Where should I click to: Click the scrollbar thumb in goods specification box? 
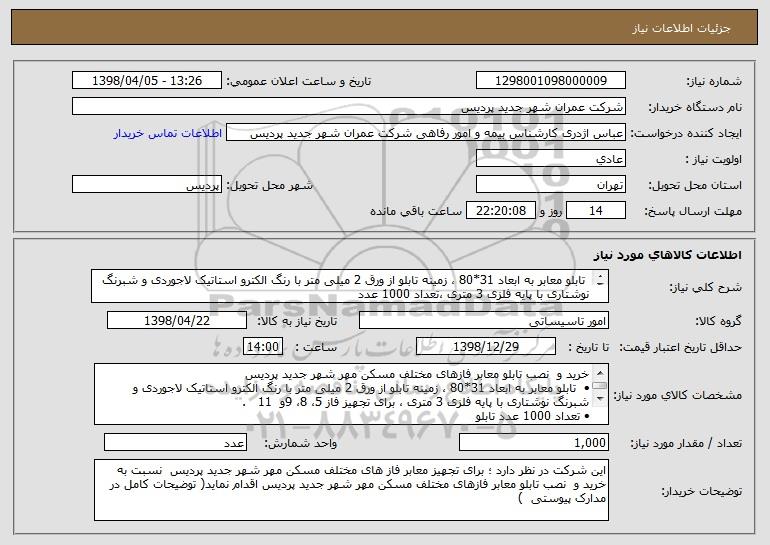(600, 386)
